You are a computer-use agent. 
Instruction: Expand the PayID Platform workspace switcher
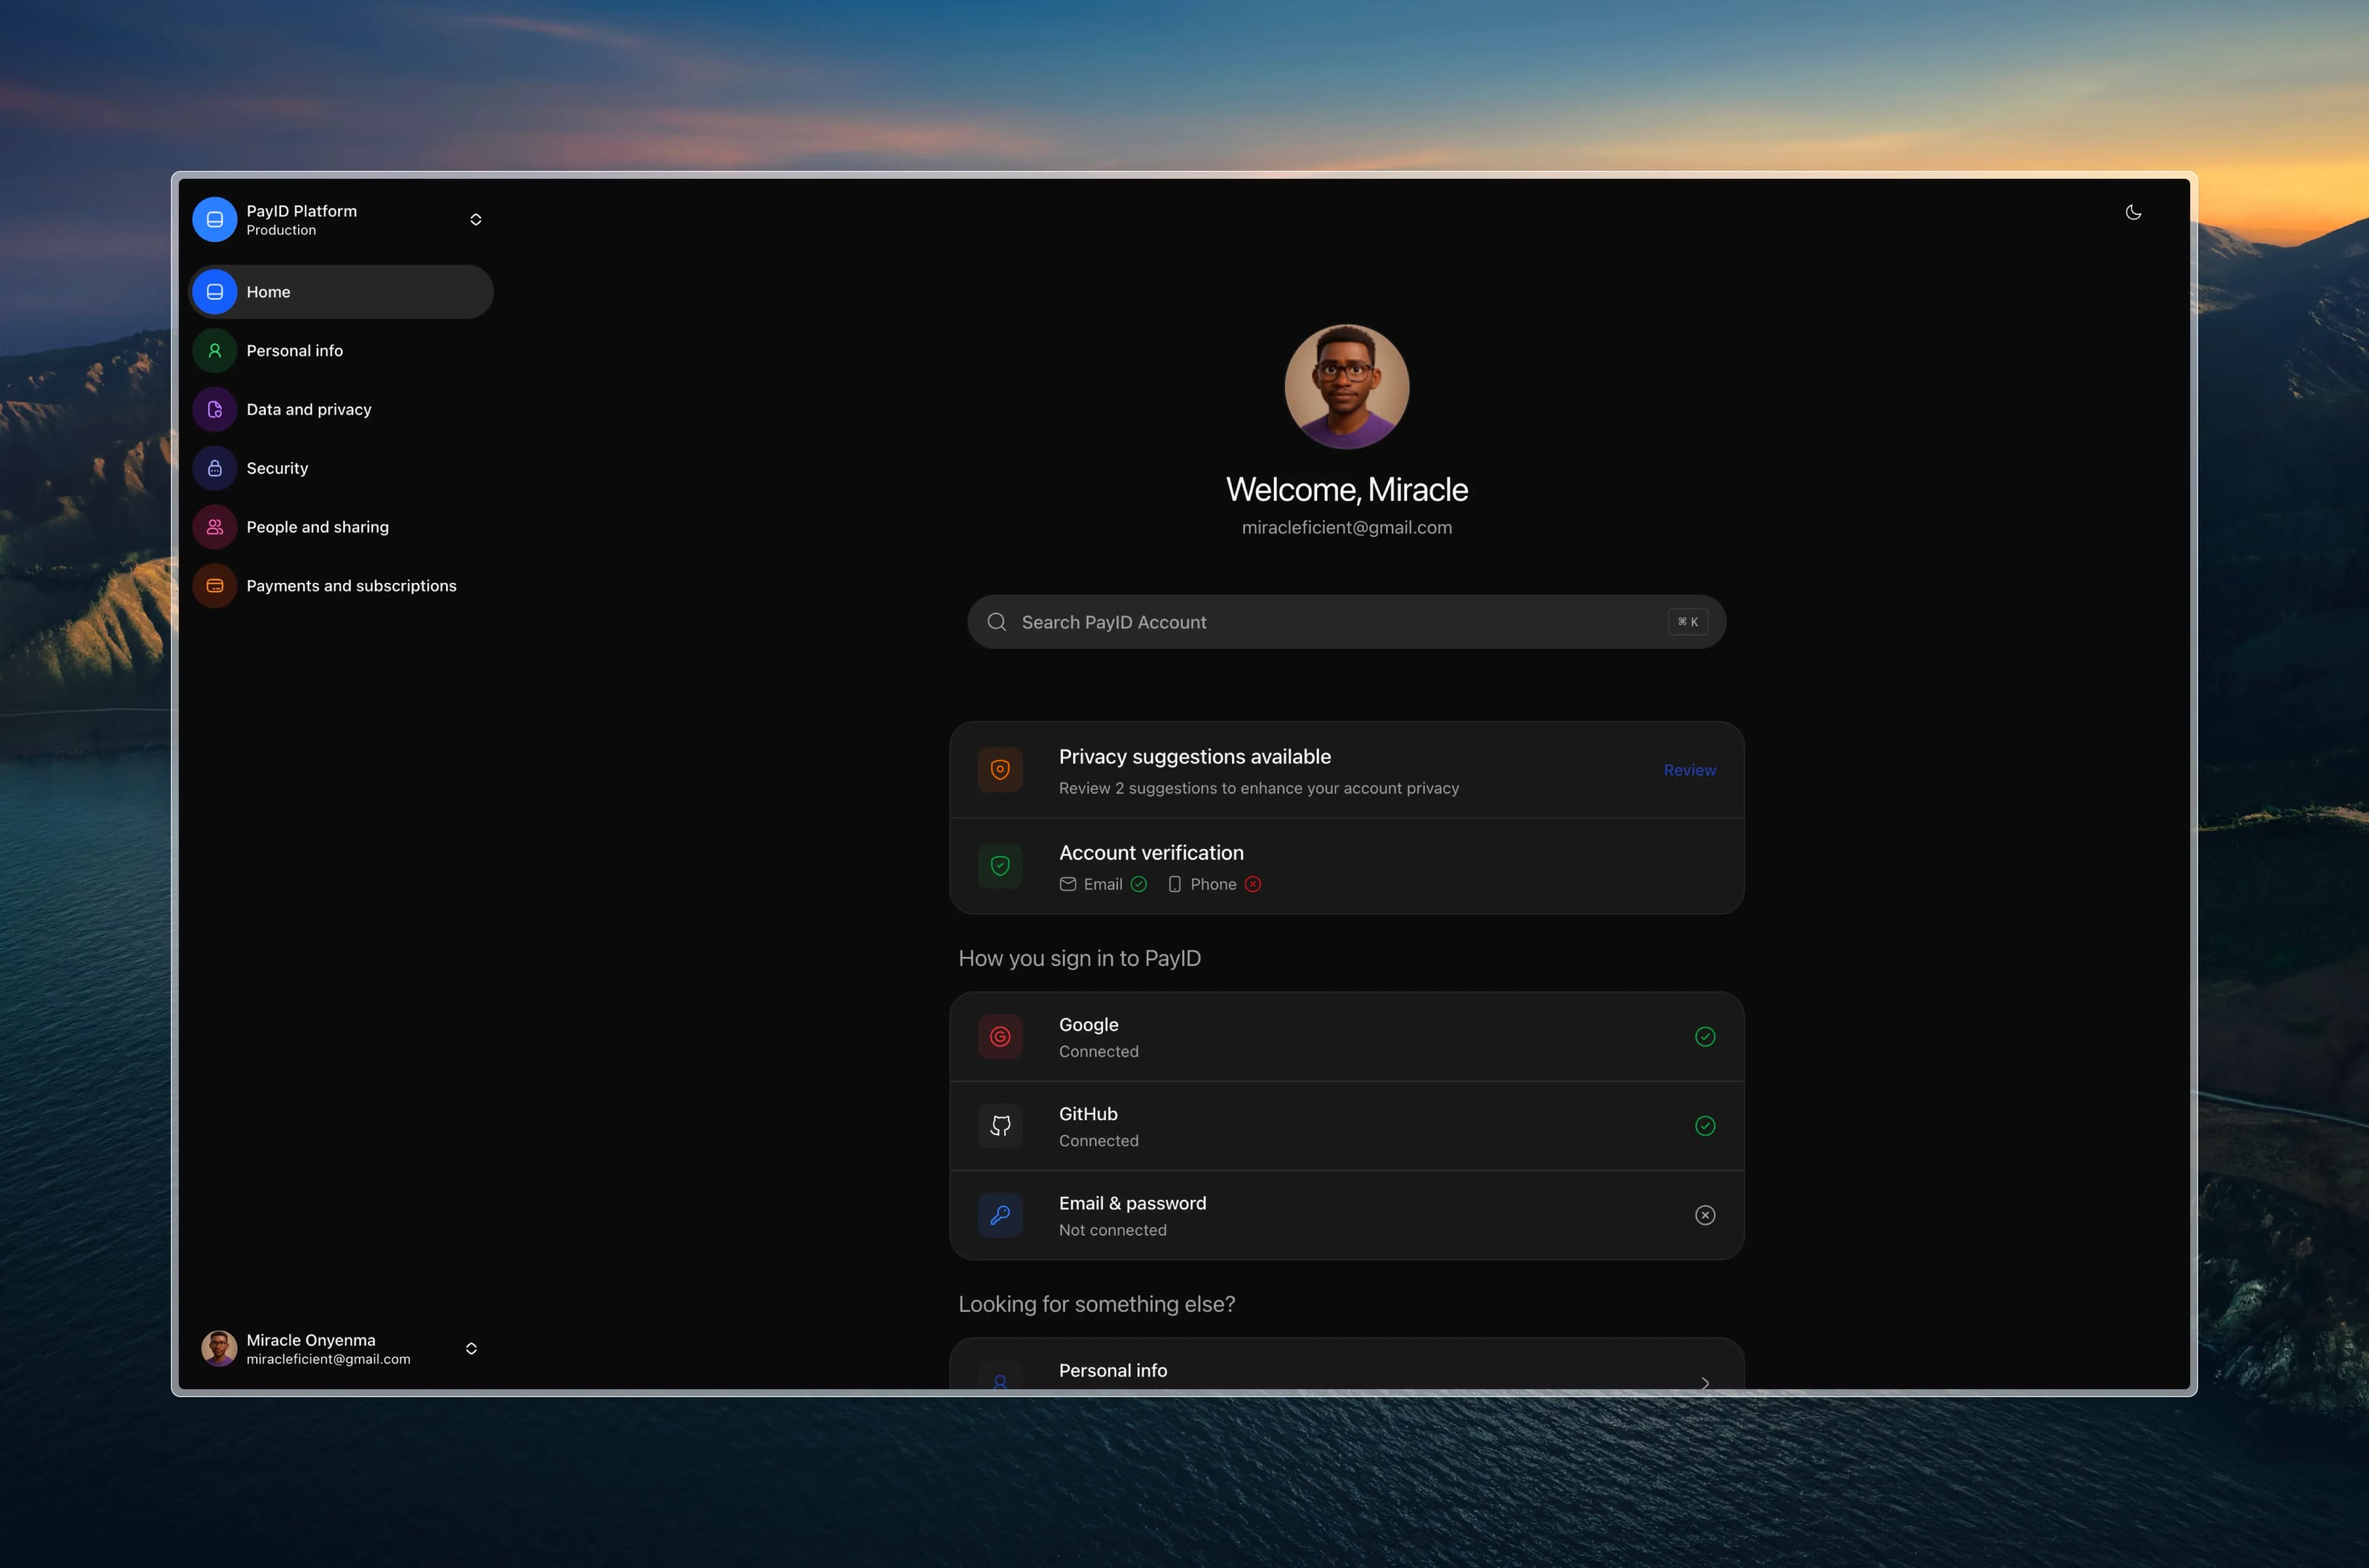click(476, 219)
